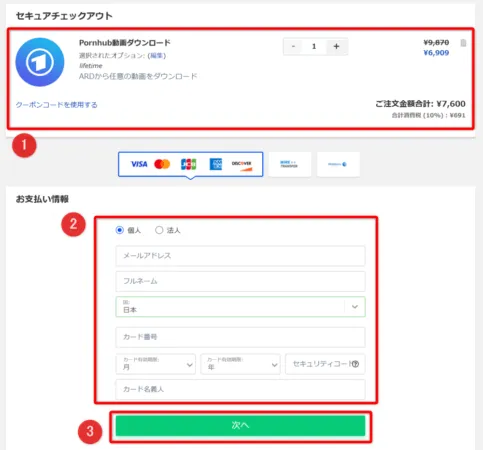Click the お支払い情報 heading
The image size is (483, 450).
pos(42,199)
